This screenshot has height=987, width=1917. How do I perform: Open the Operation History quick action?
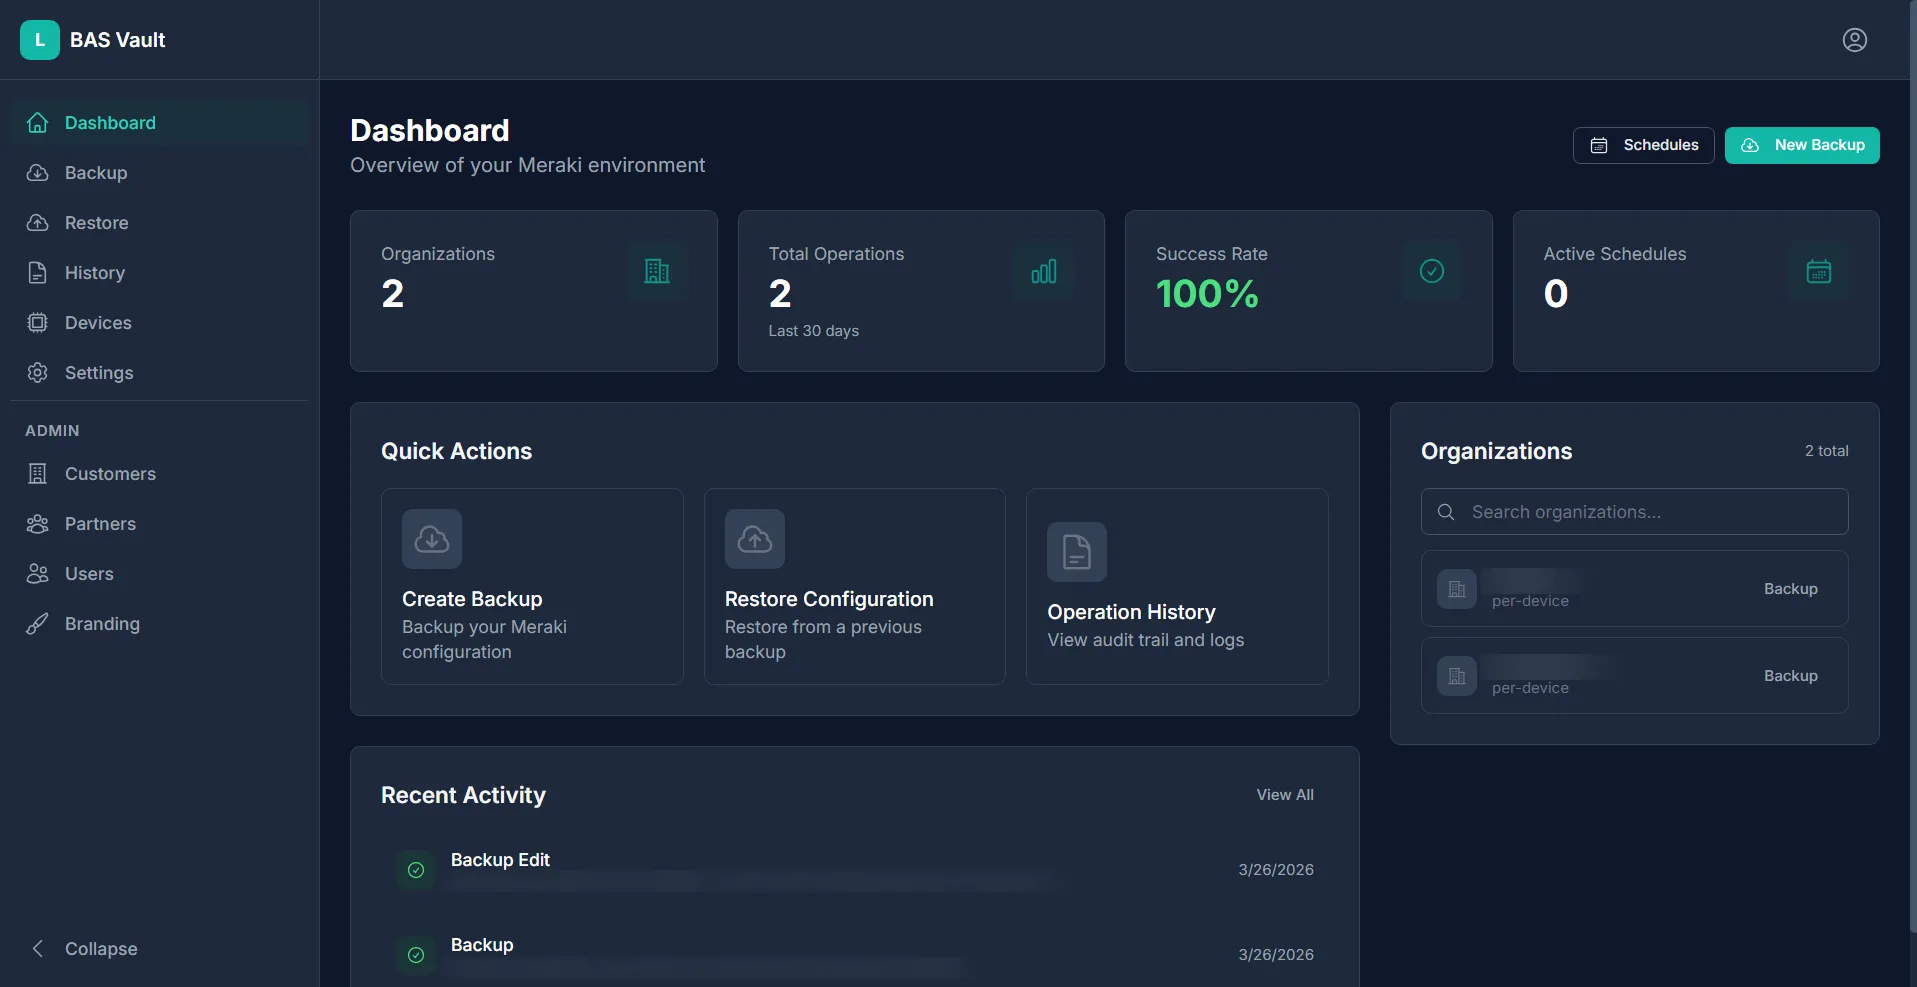(x=1177, y=586)
